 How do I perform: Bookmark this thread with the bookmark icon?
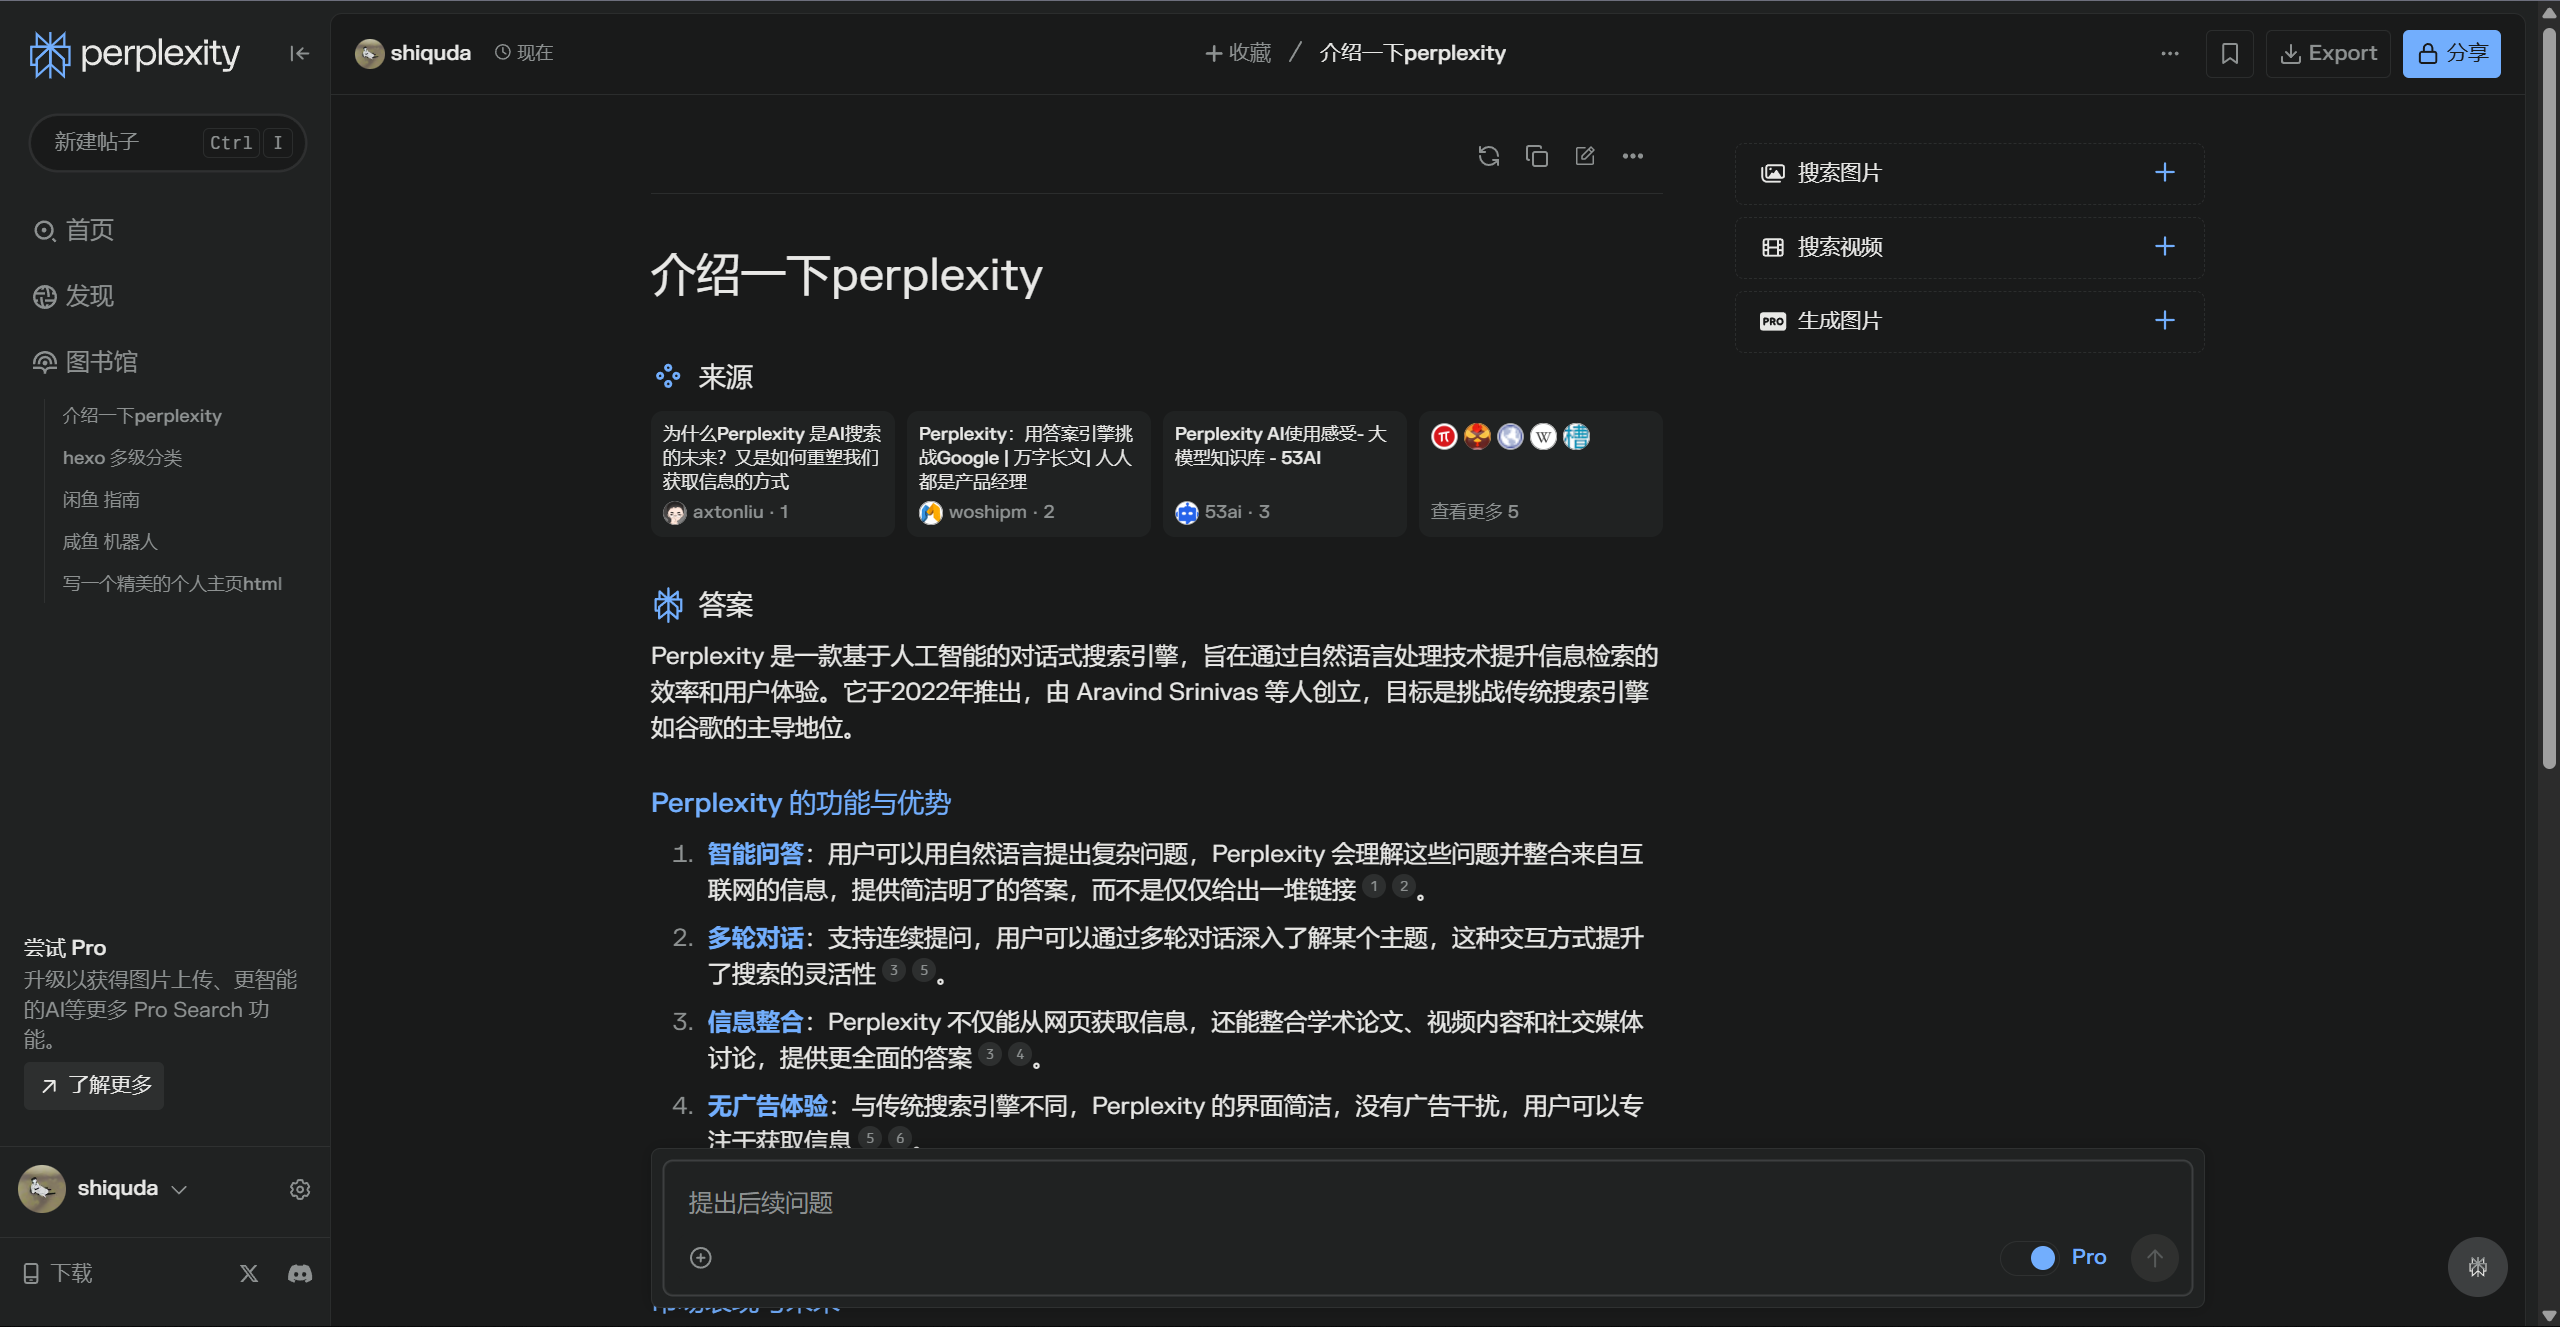(2229, 54)
